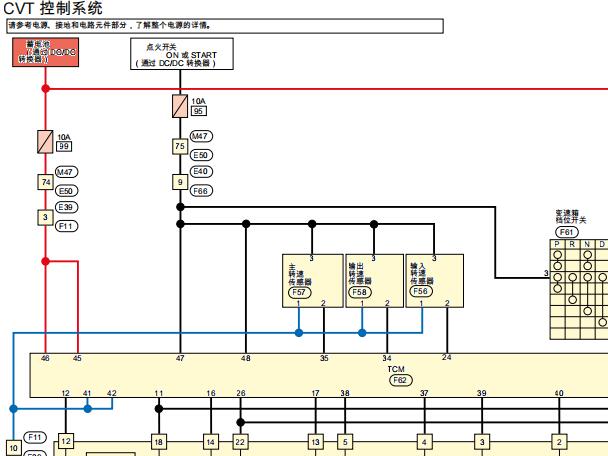
Task: Click the "F56" connector label
Action: pyautogui.click(x=421, y=291)
